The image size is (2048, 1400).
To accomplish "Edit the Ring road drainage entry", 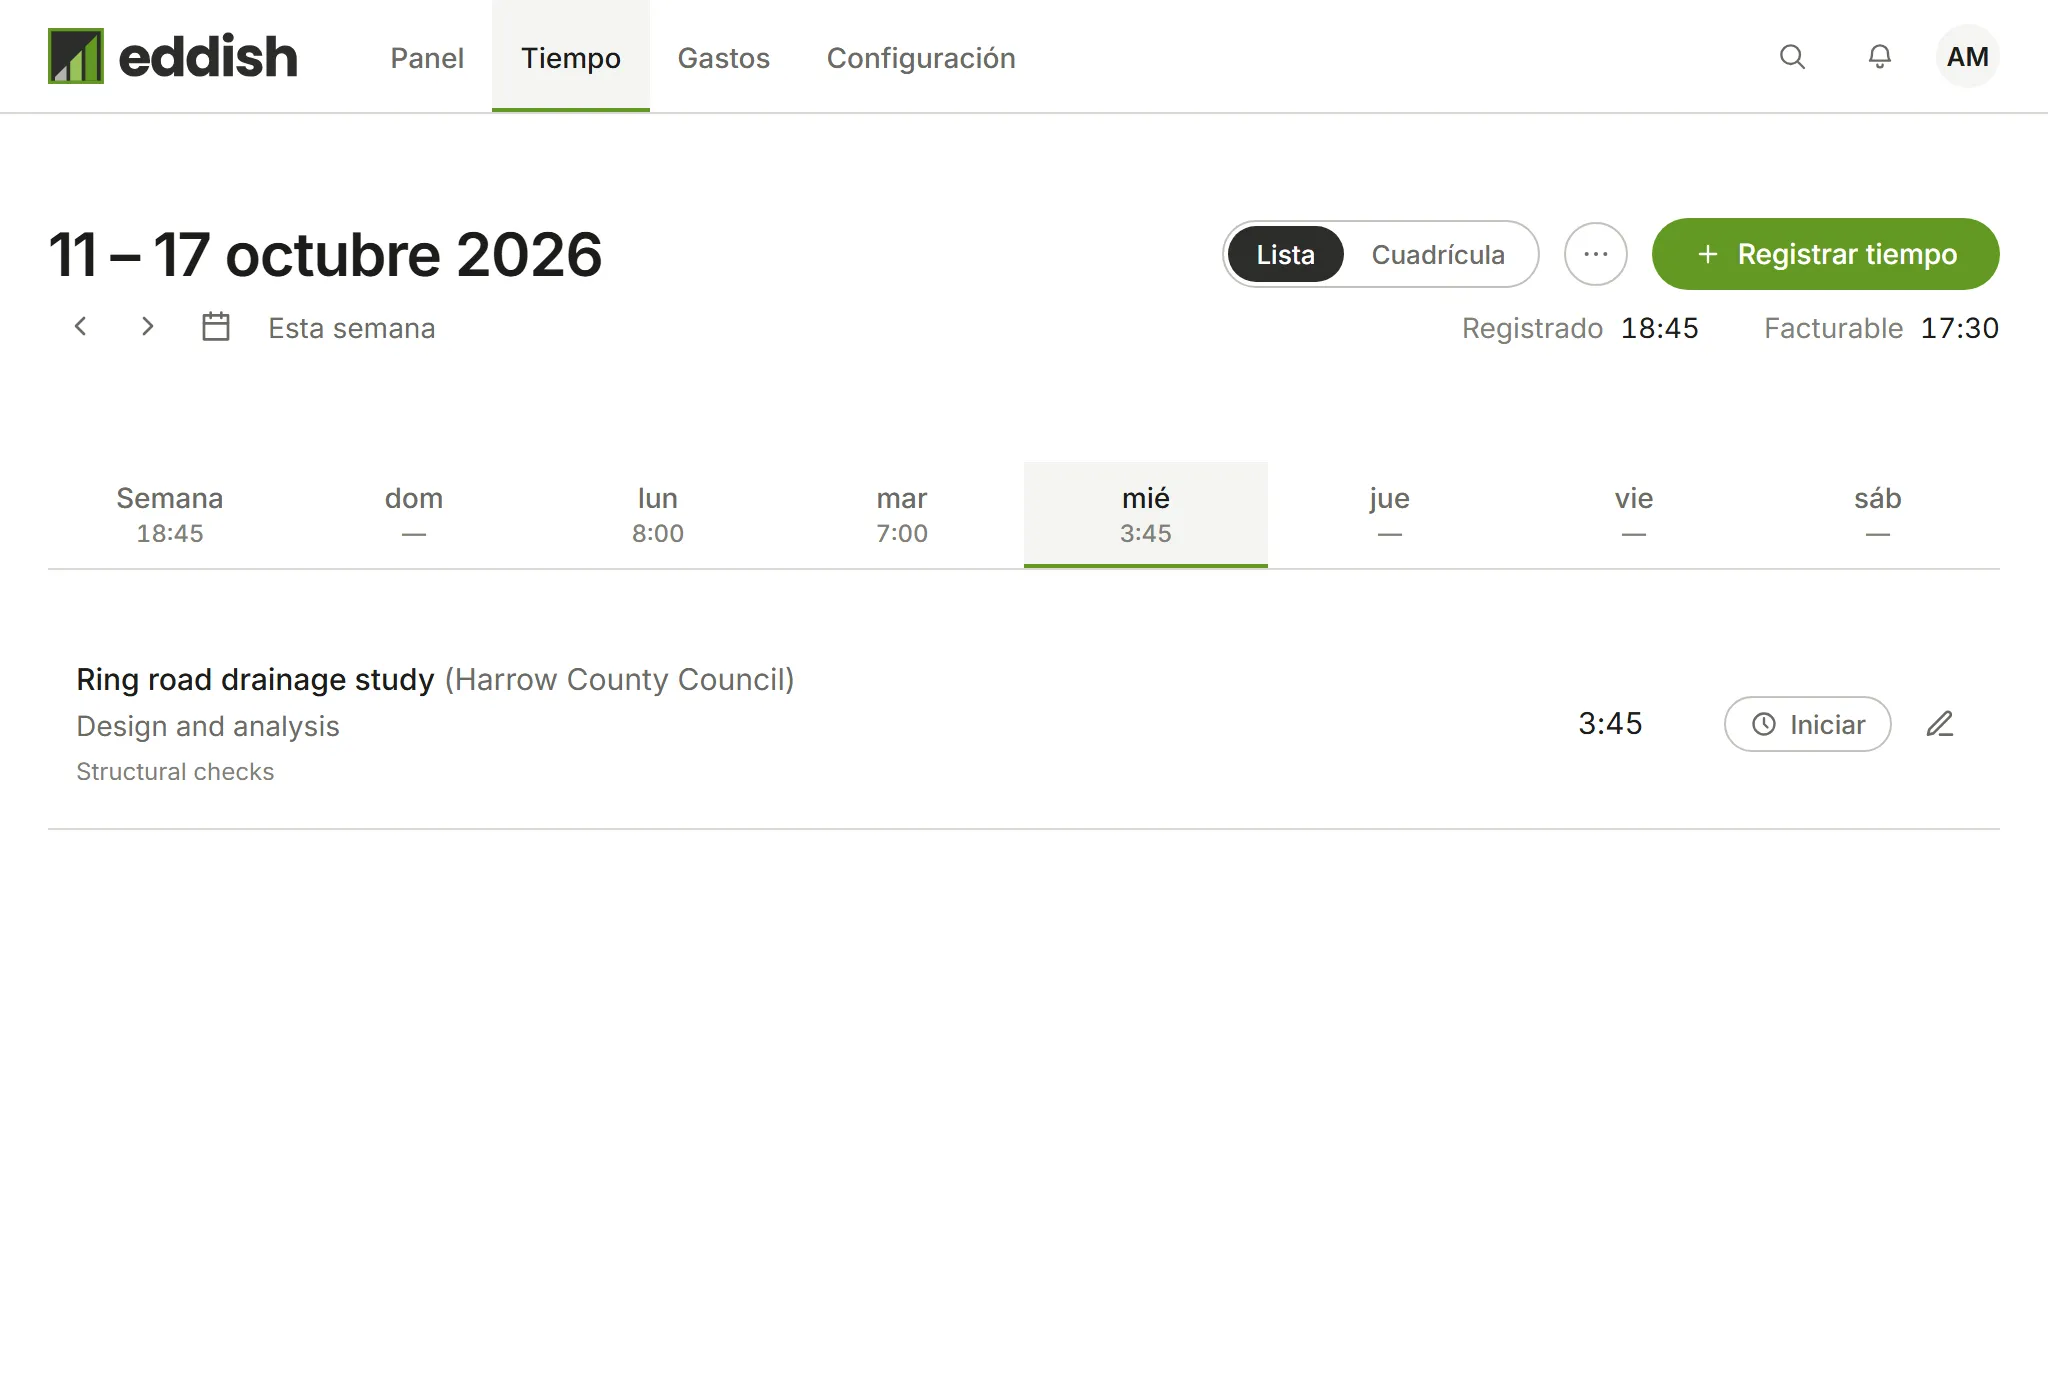I will tap(1940, 724).
